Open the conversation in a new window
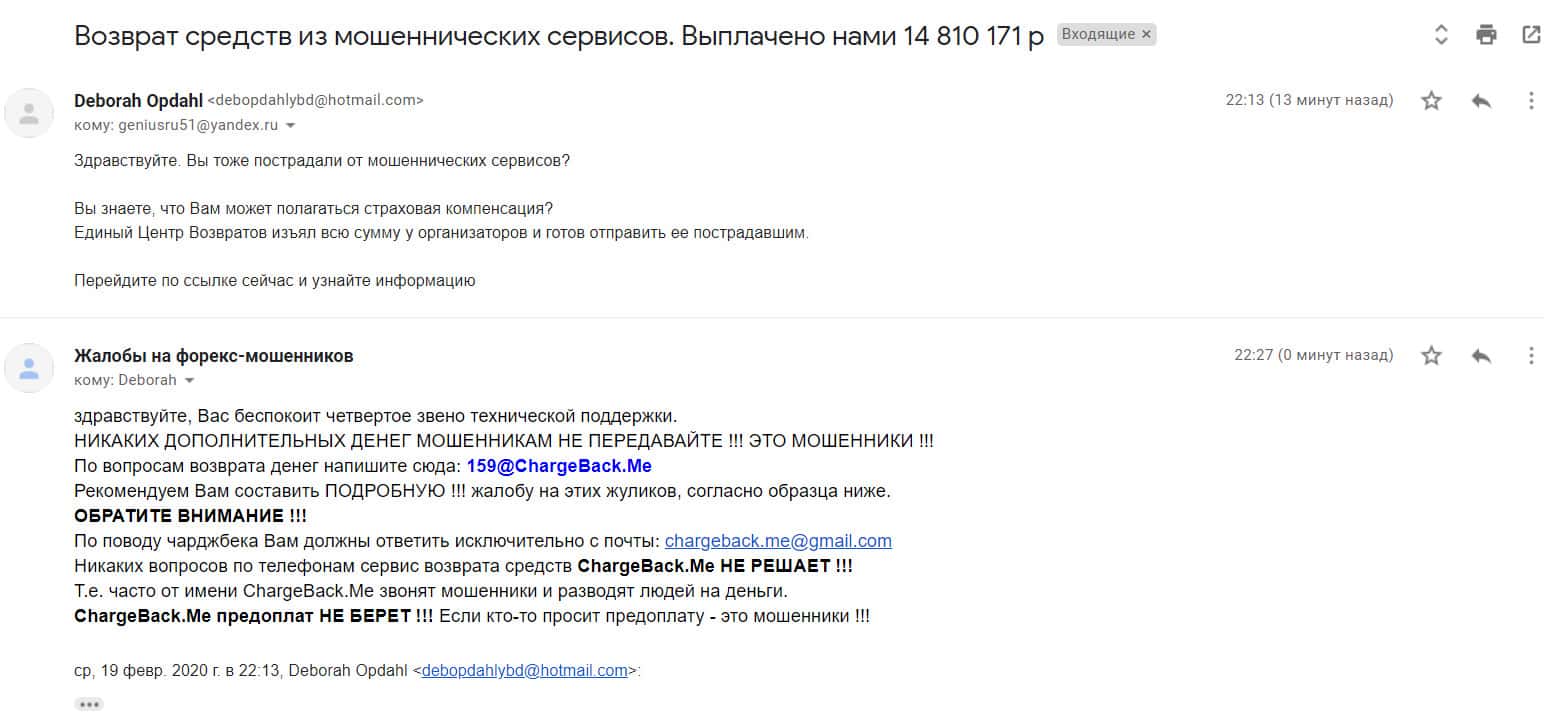Screen dimensions: 1562x723 [1531, 35]
